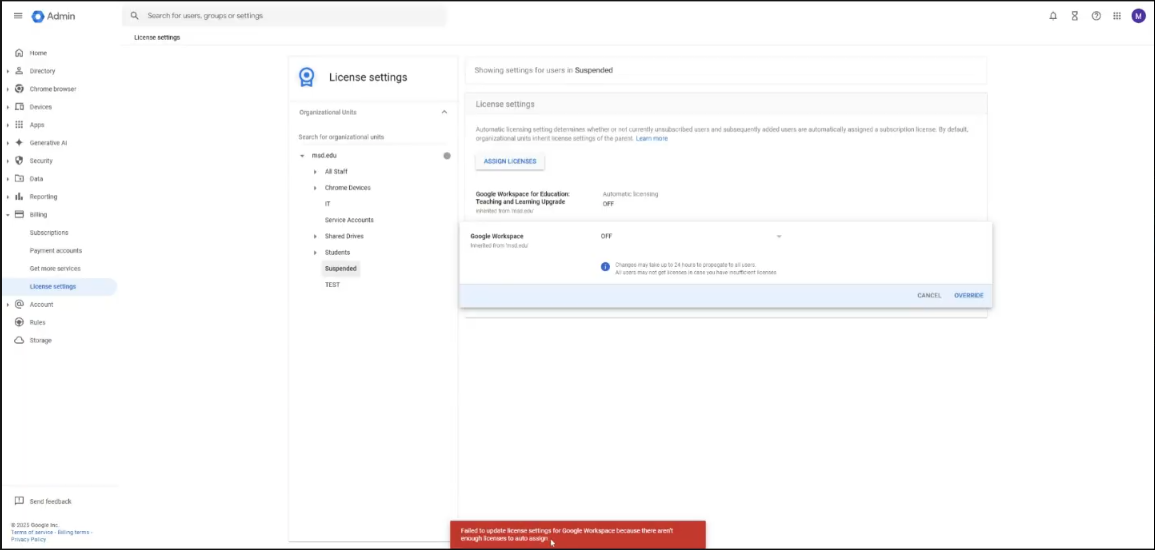The width and height of the screenshot is (1155, 550).
Task: Click the Google Admin logo
Action: click(53, 16)
